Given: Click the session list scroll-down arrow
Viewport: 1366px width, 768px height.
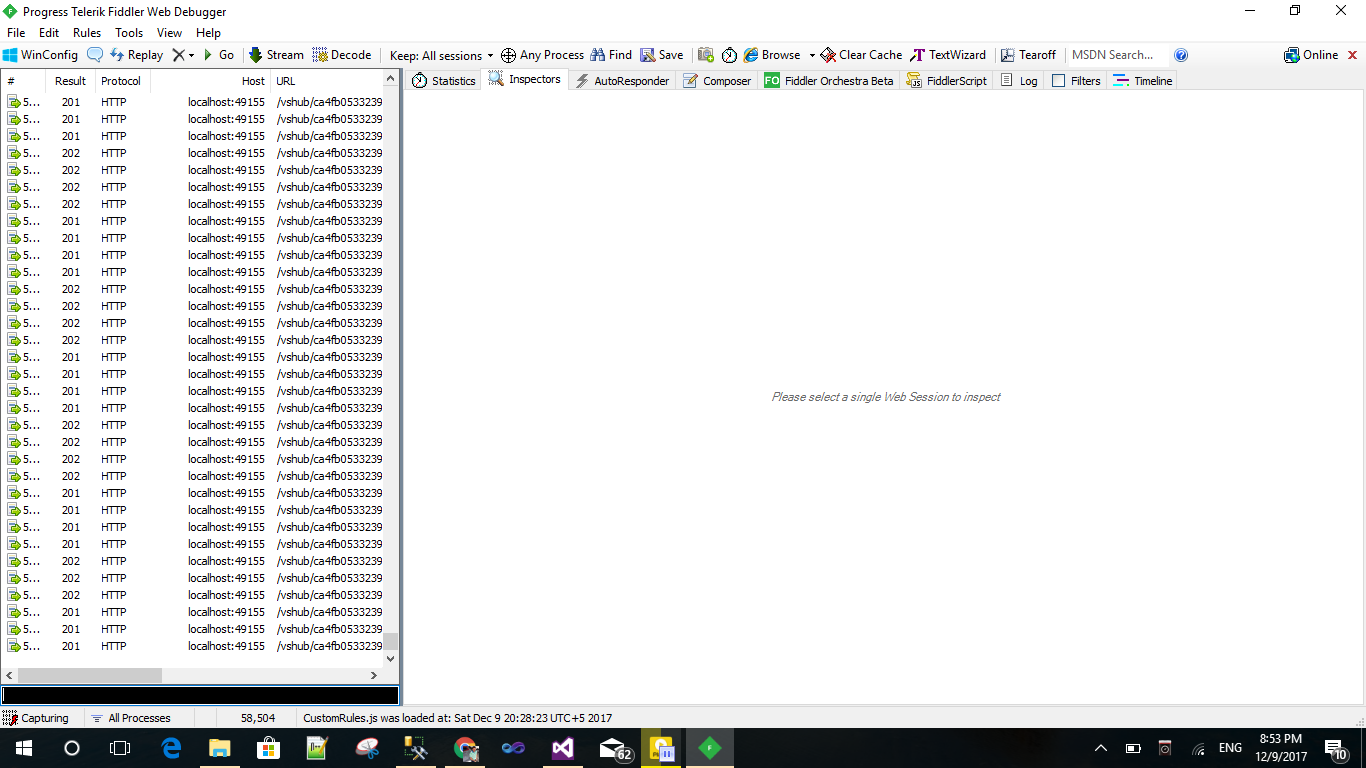Looking at the screenshot, I should point(391,659).
